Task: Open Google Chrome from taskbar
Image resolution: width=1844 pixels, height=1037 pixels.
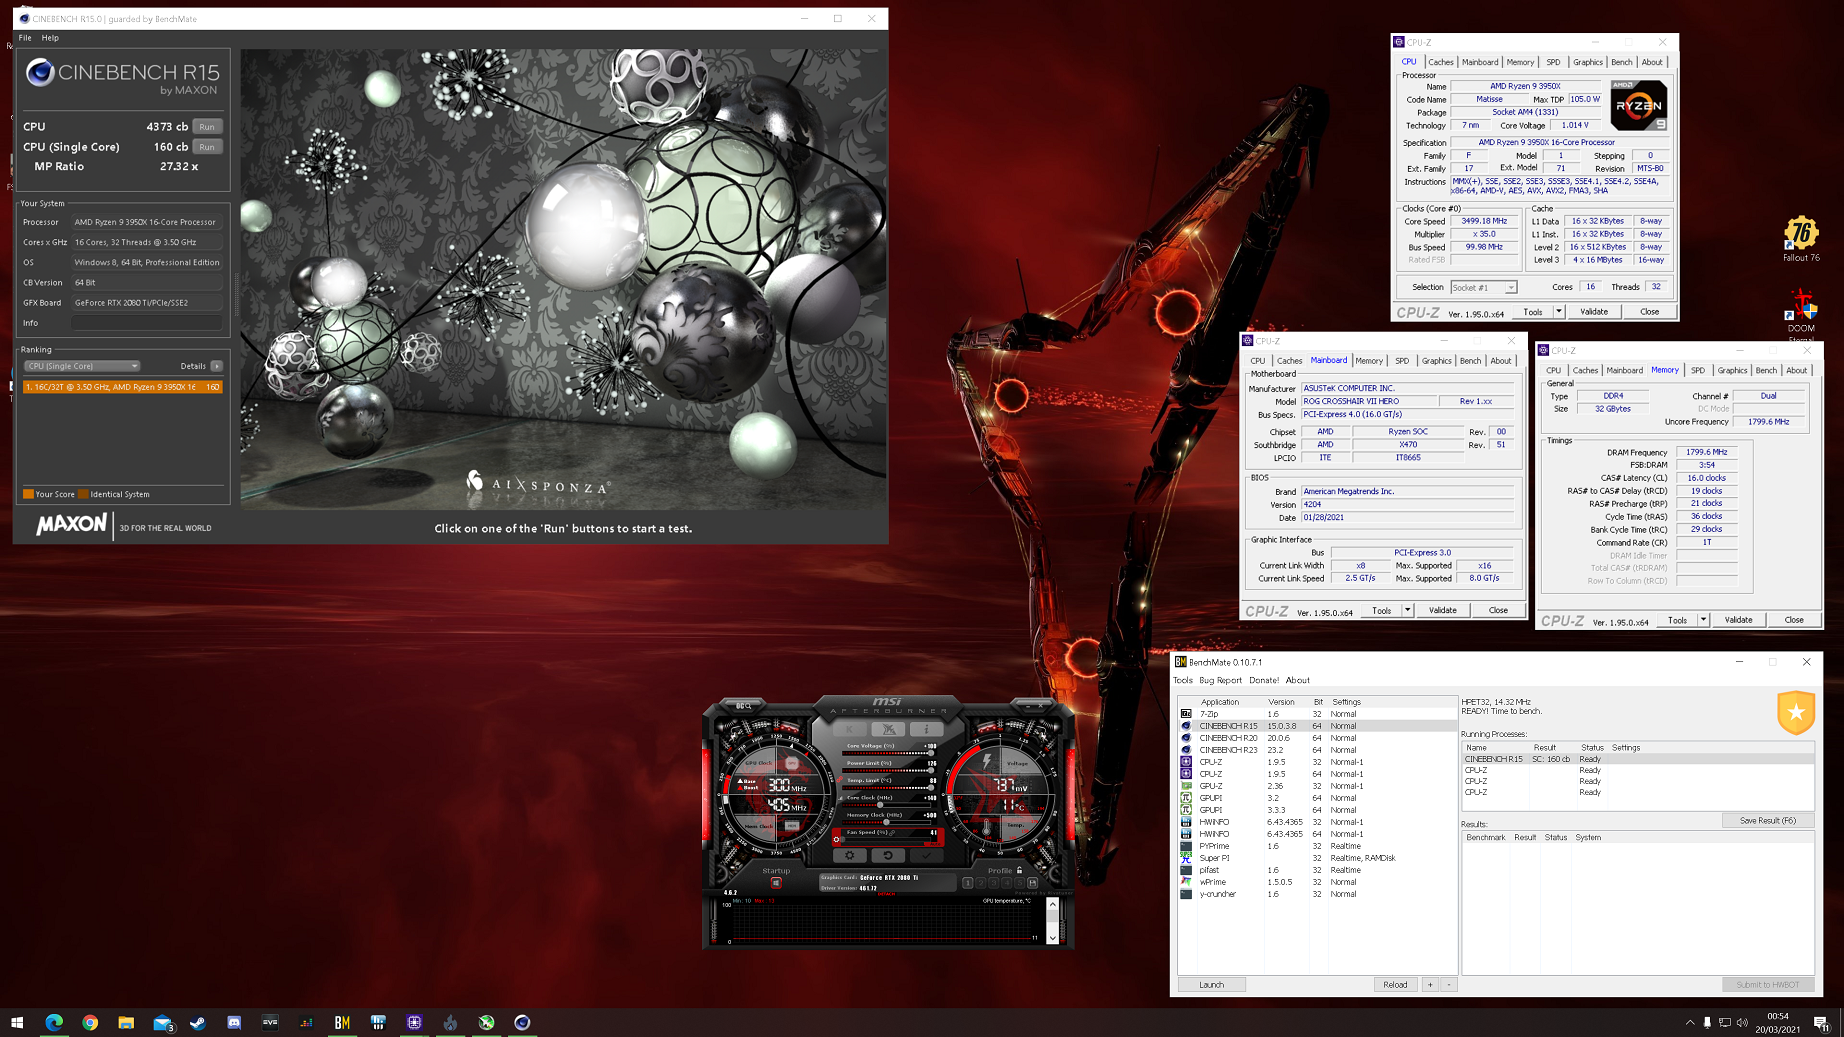Action: pyautogui.click(x=90, y=1022)
